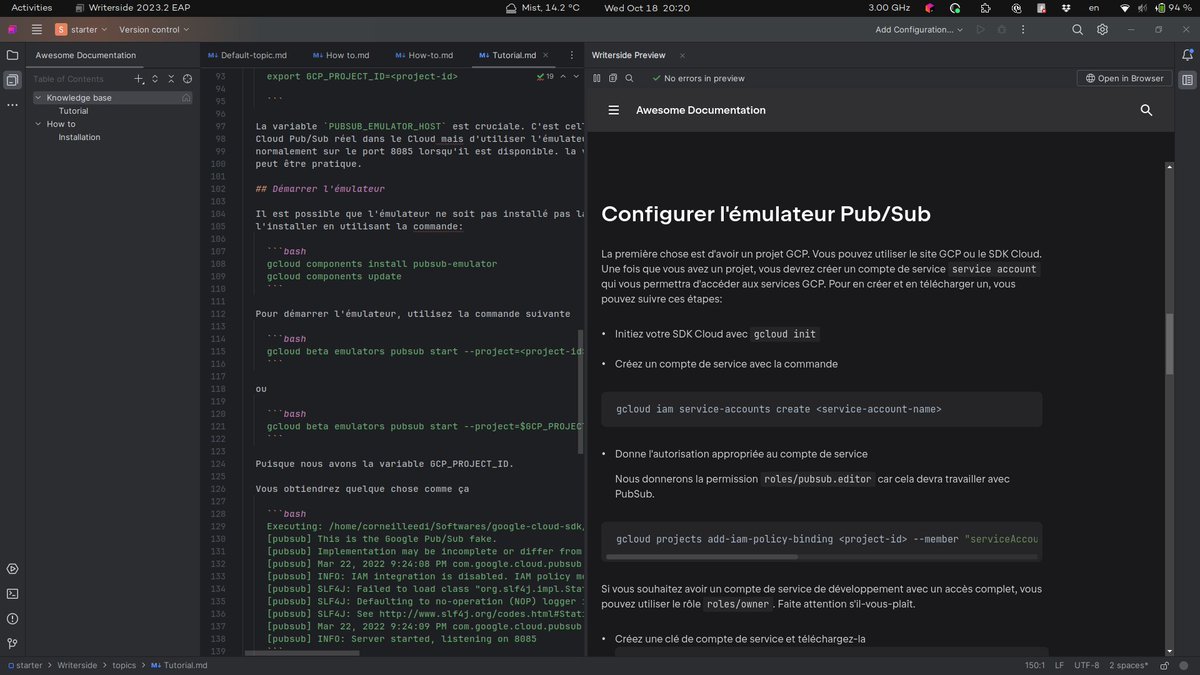Jump to next highlighted problem arrow
This screenshot has width=1200, height=675.
(x=575, y=76)
